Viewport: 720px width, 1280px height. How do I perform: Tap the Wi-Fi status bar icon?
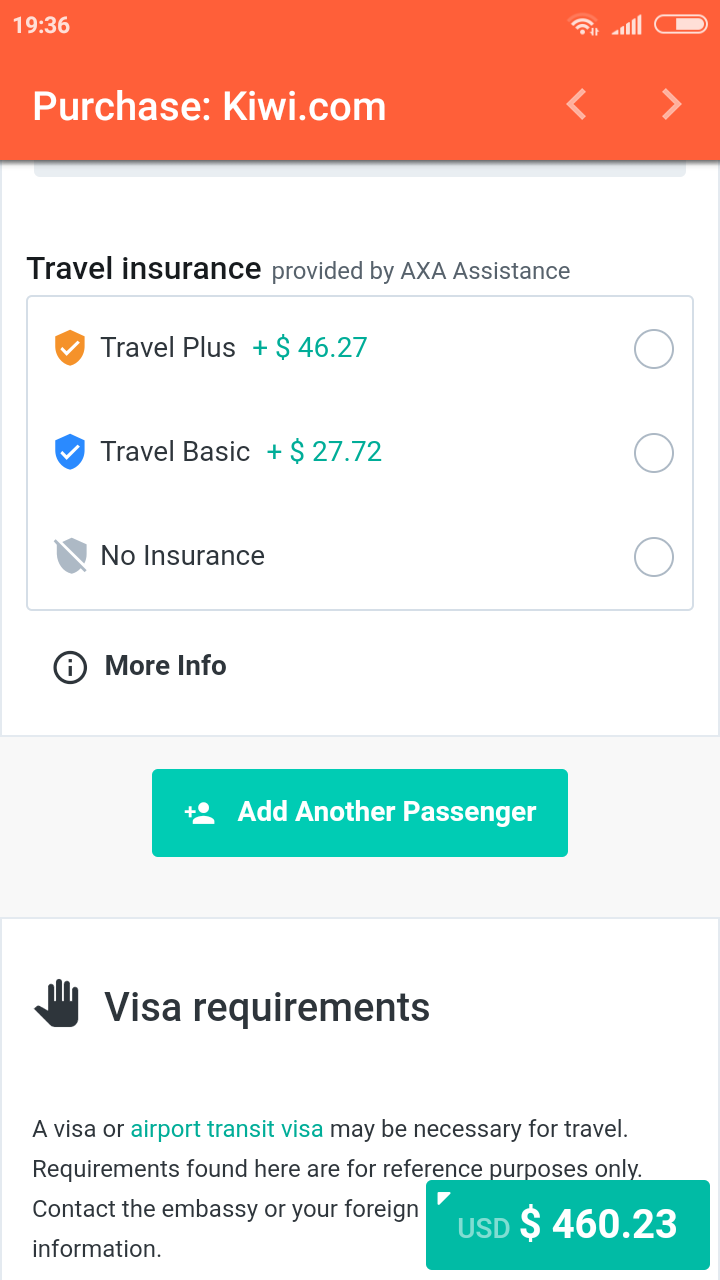[x=583, y=25]
